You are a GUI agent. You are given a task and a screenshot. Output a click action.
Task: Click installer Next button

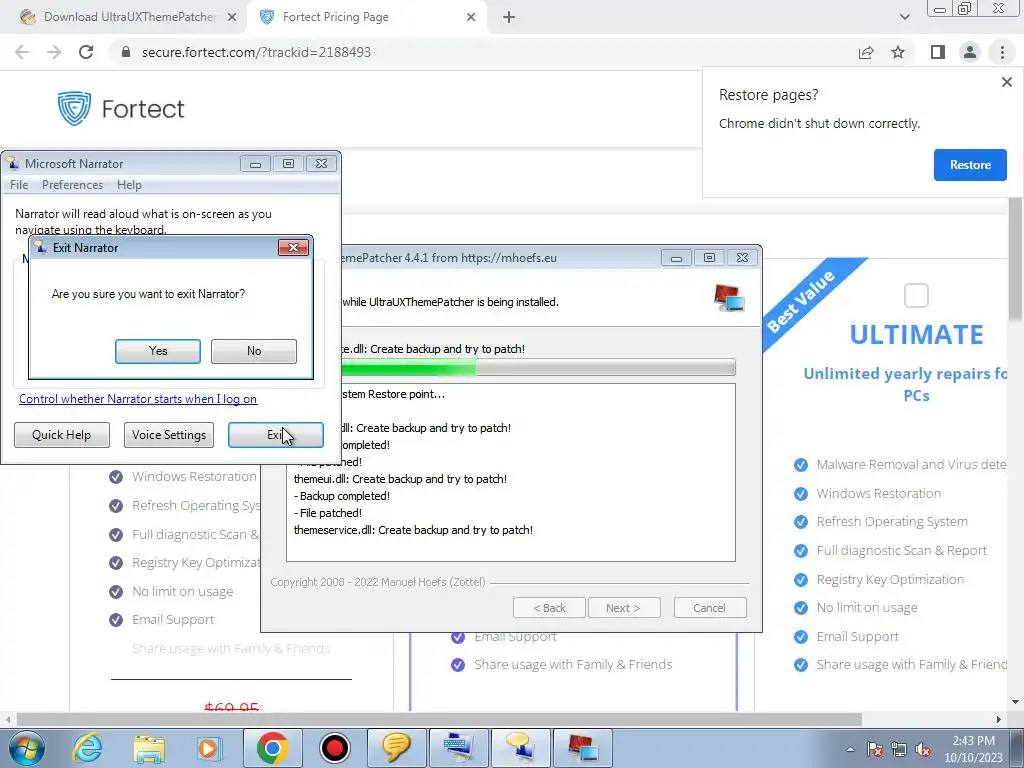[624, 608]
